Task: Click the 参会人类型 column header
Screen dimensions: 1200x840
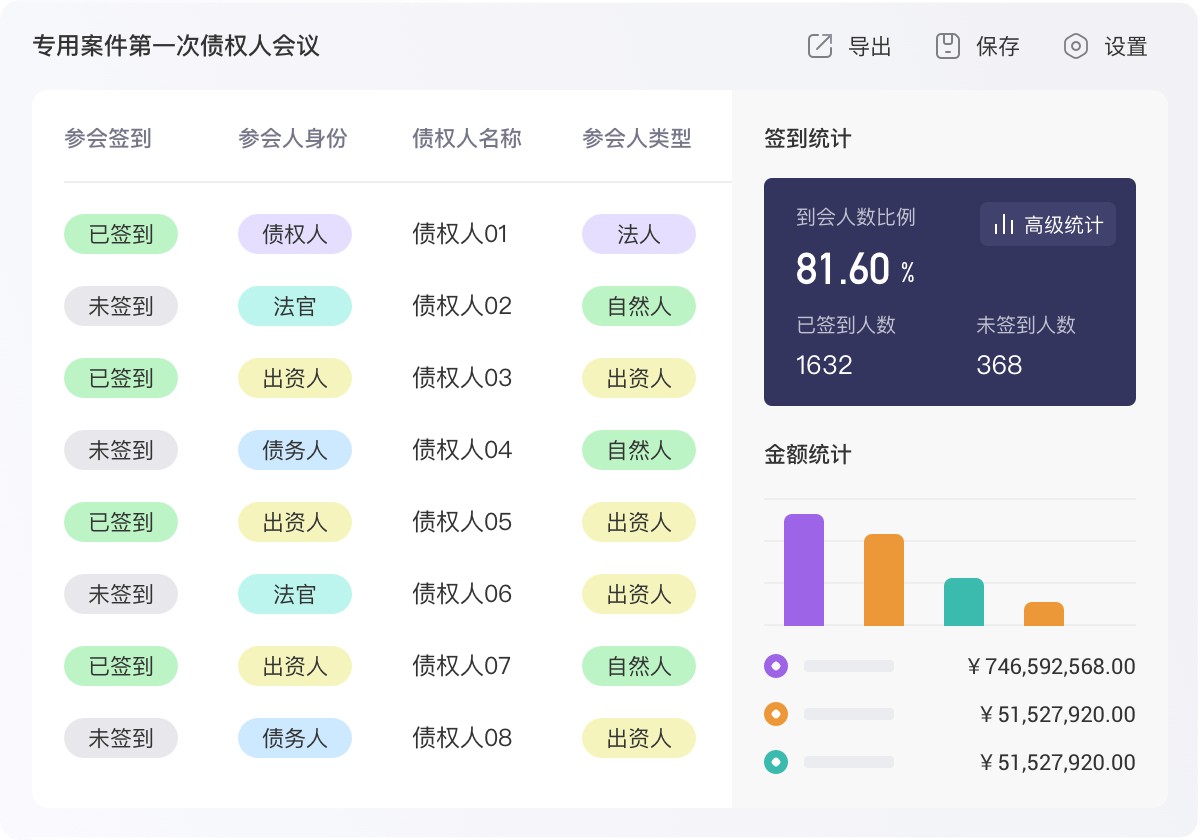Action: click(637, 138)
